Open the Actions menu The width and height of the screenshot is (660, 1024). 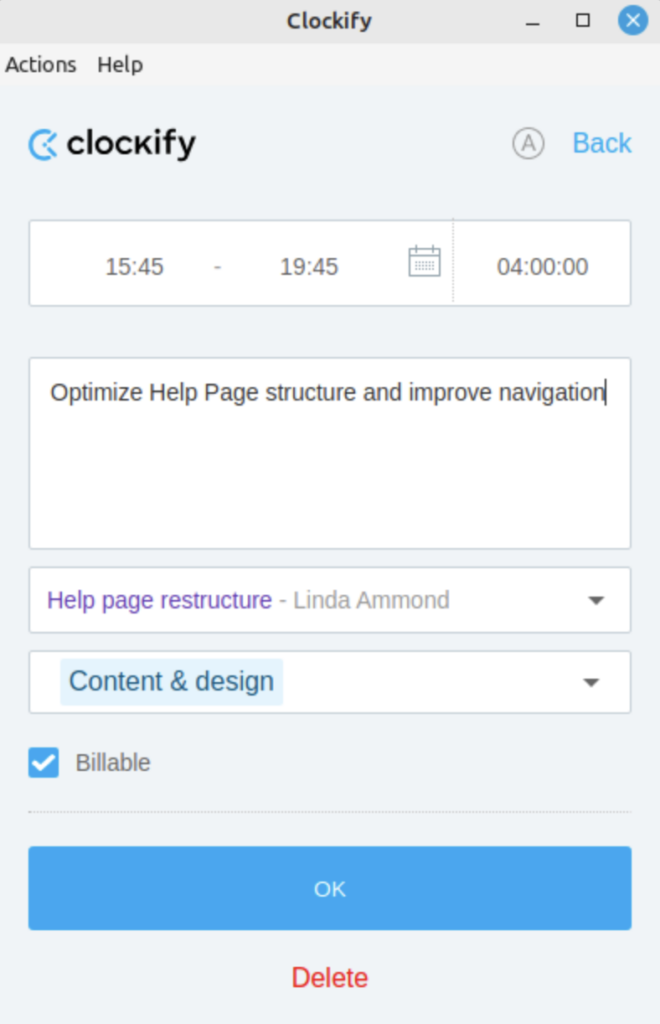coord(41,65)
